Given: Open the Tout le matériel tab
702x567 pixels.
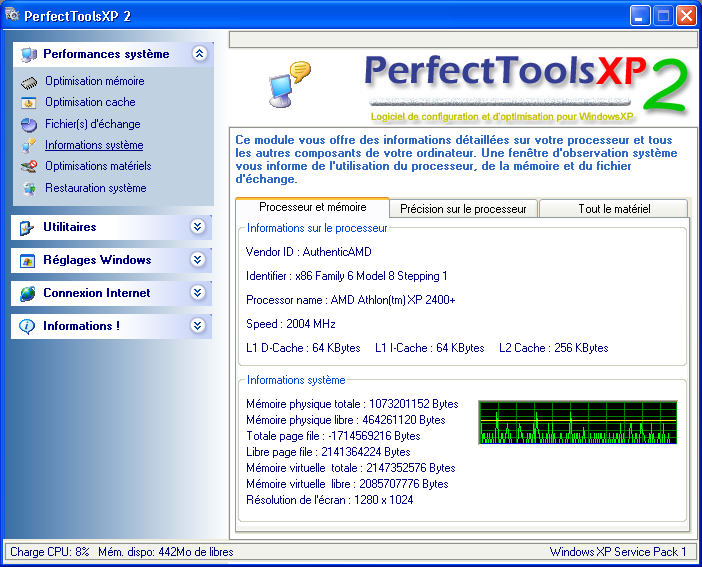Looking at the screenshot, I should click(x=614, y=209).
